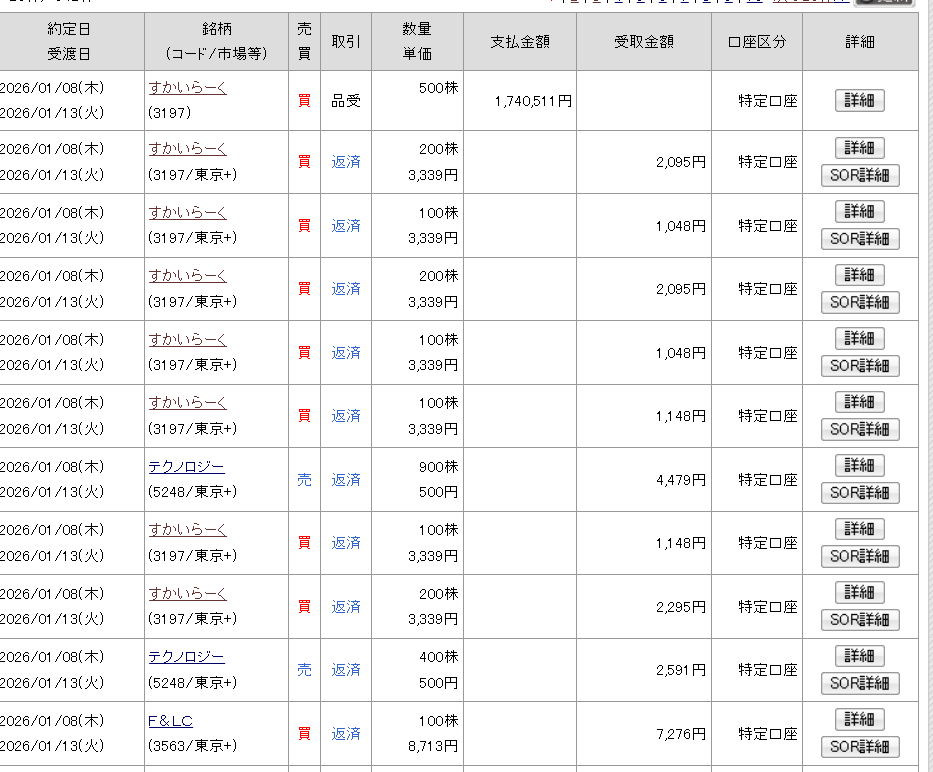Open the F&LC stock link
This screenshot has height=772, width=933.
coord(170,721)
